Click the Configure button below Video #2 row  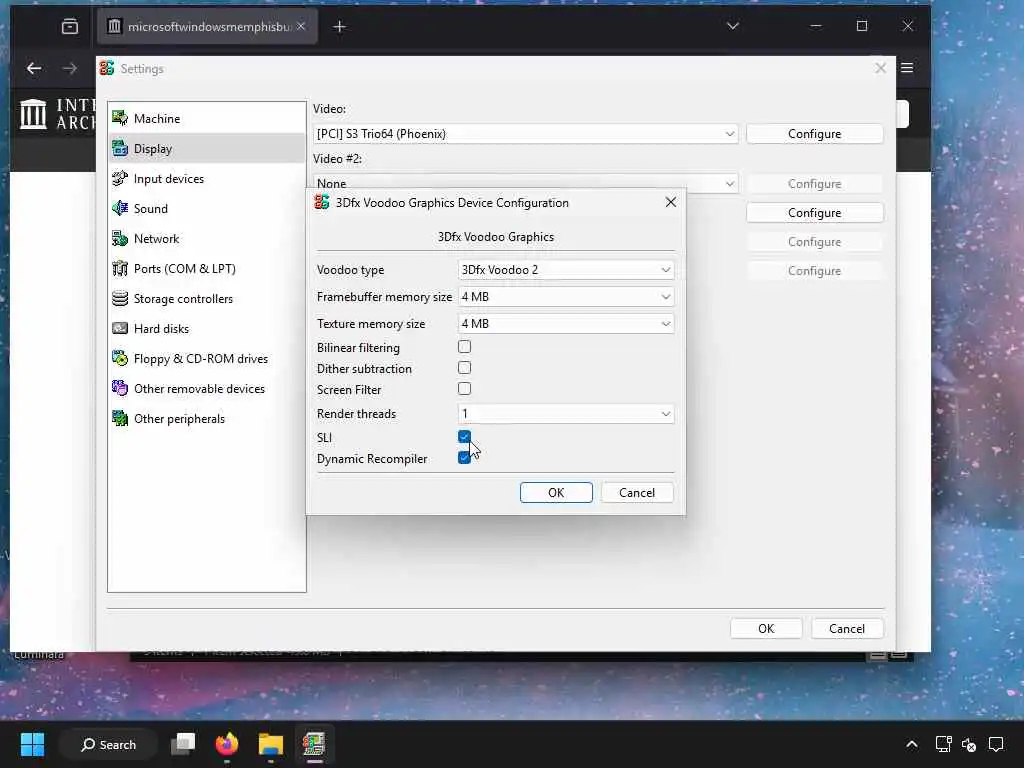point(814,213)
